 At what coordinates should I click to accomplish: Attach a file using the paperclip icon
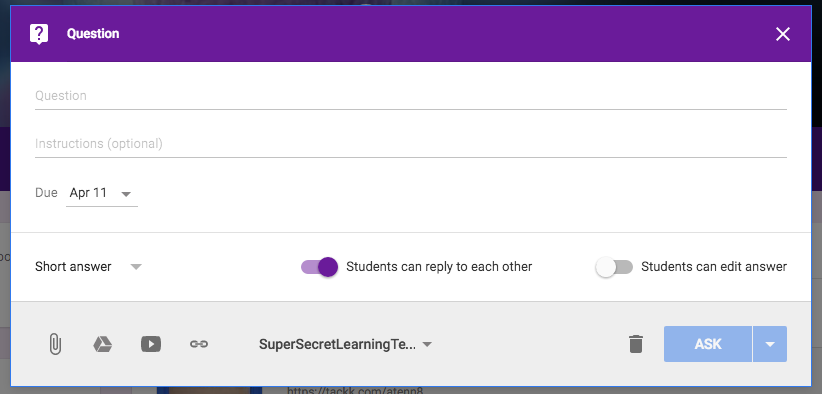[x=55, y=344]
